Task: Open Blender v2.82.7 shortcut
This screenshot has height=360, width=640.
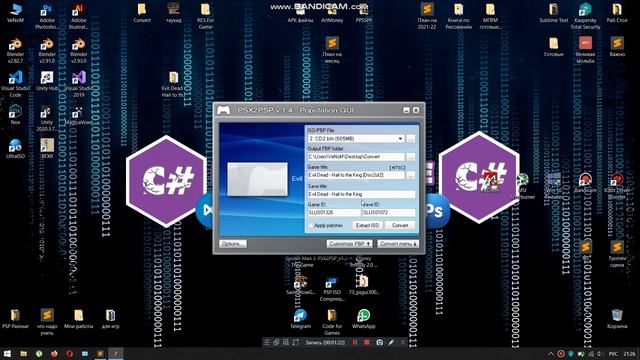Action: pyautogui.click(x=16, y=50)
